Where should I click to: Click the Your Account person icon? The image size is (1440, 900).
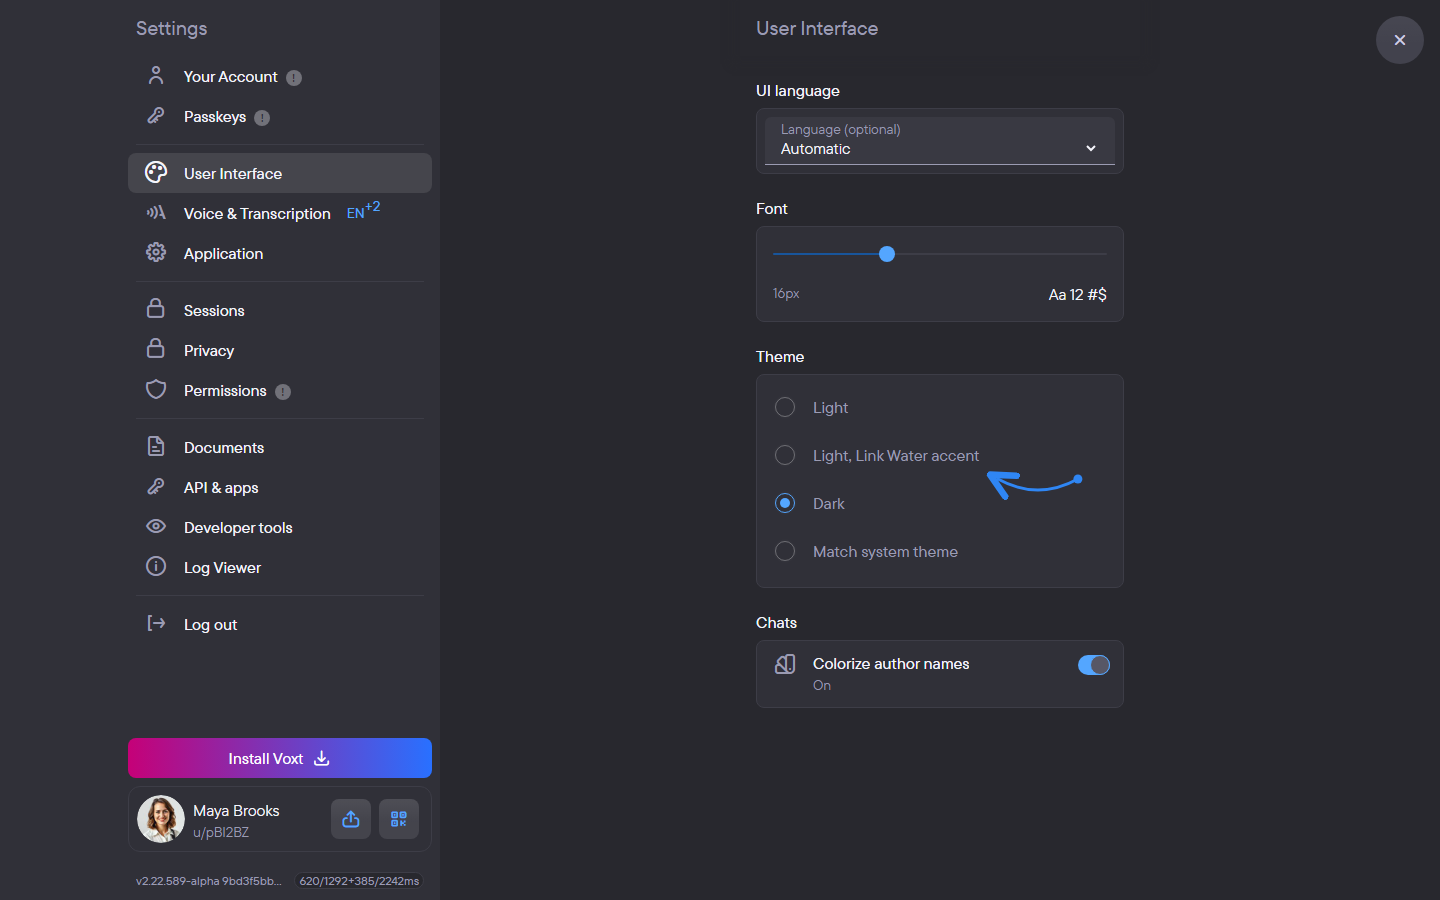156,75
